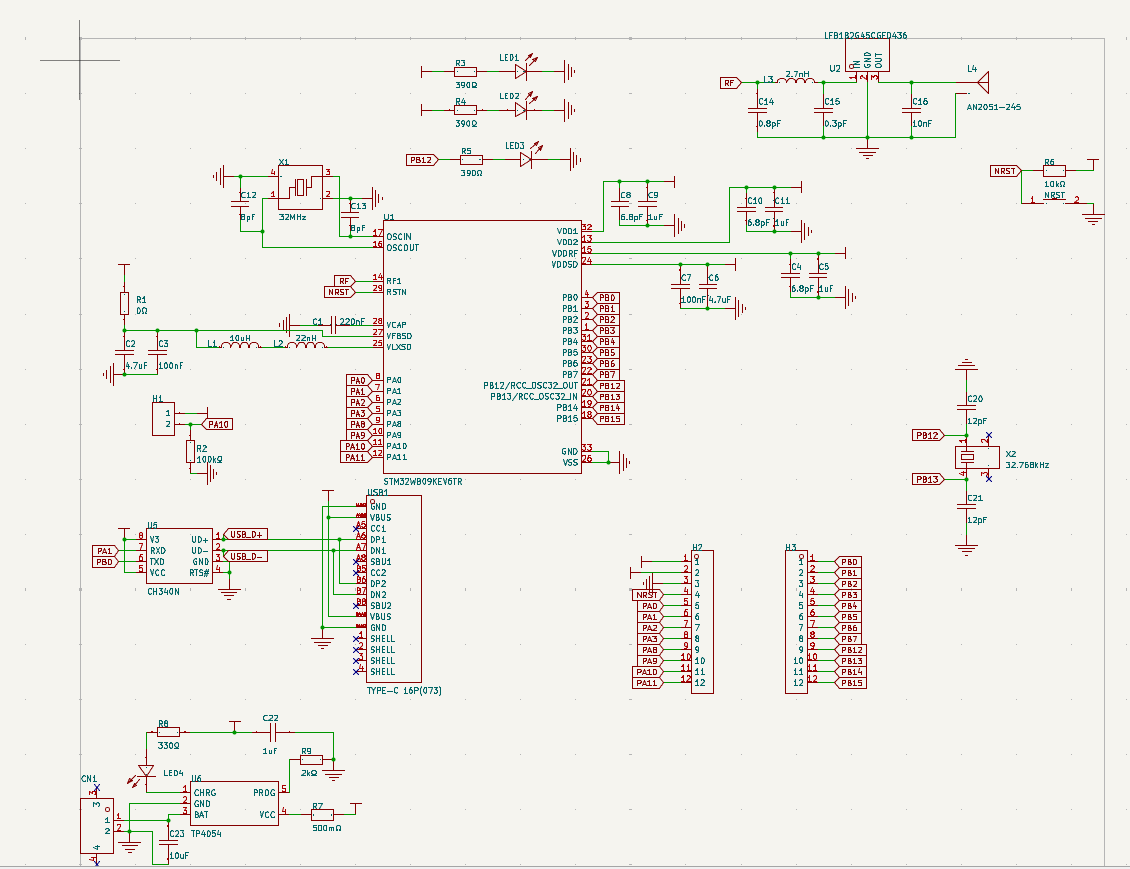Pick the LED3 diode symbol

pyautogui.click(x=524, y=159)
